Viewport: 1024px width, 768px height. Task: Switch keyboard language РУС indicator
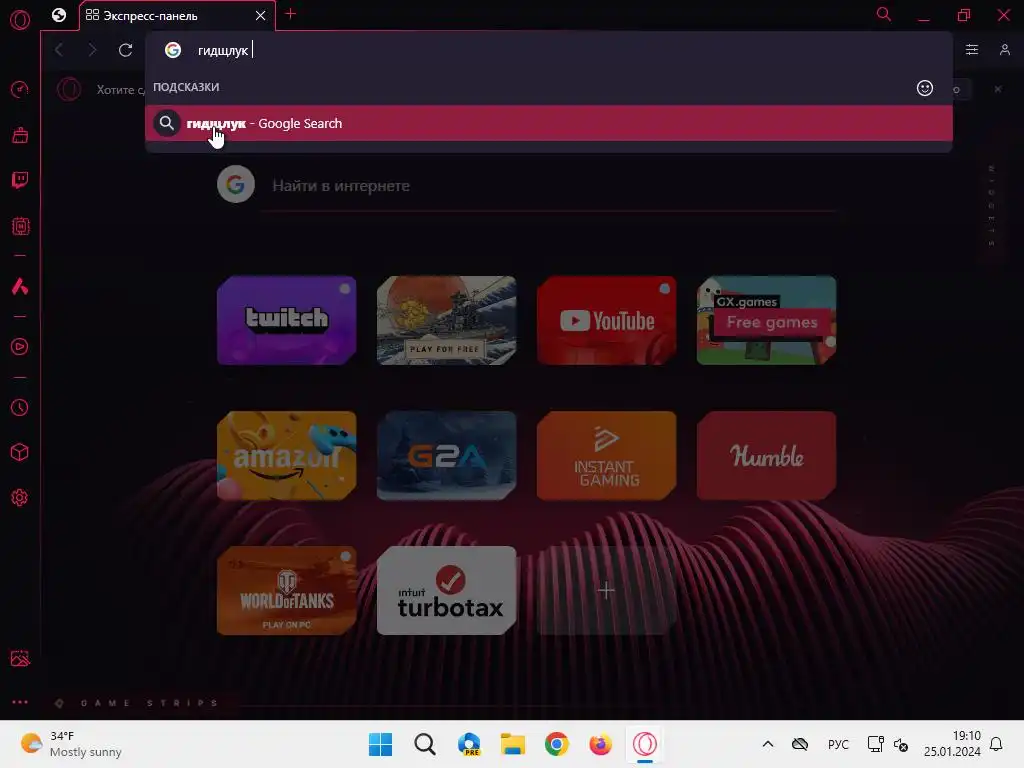coord(838,744)
